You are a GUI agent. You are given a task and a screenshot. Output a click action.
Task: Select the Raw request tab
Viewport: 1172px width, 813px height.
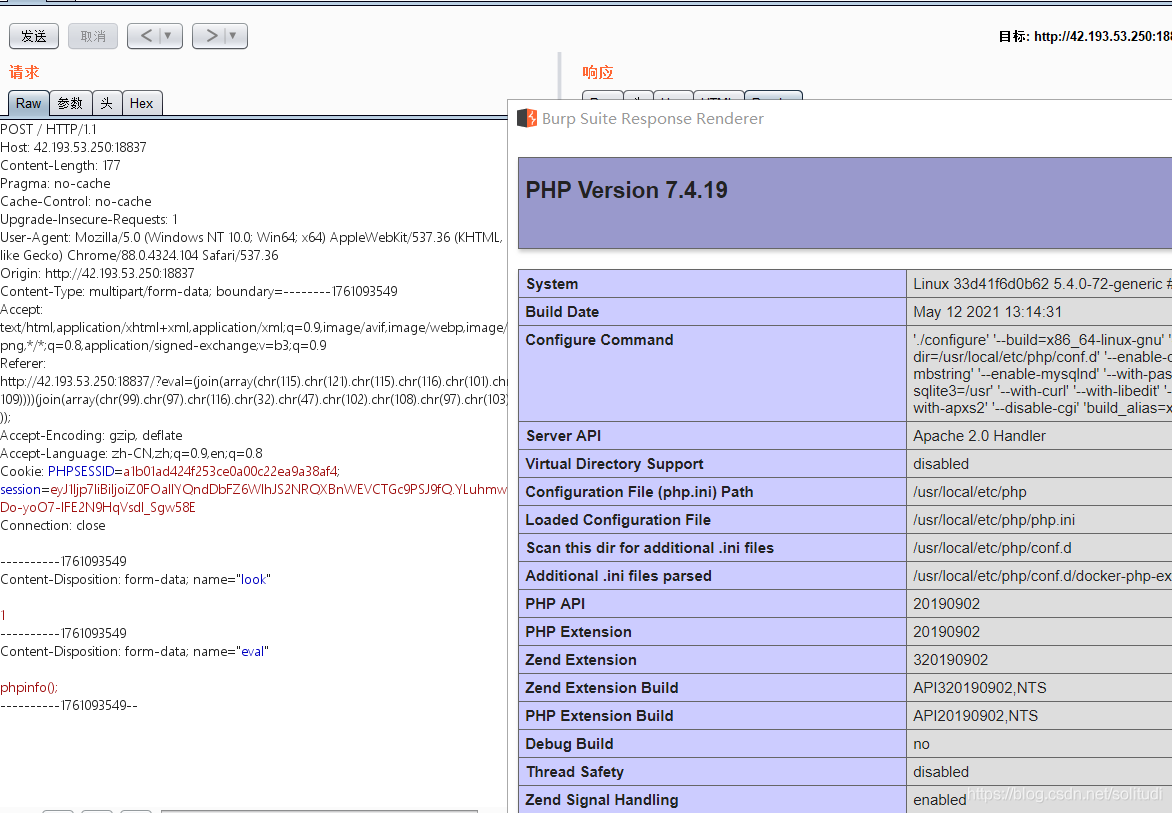(x=28, y=103)
